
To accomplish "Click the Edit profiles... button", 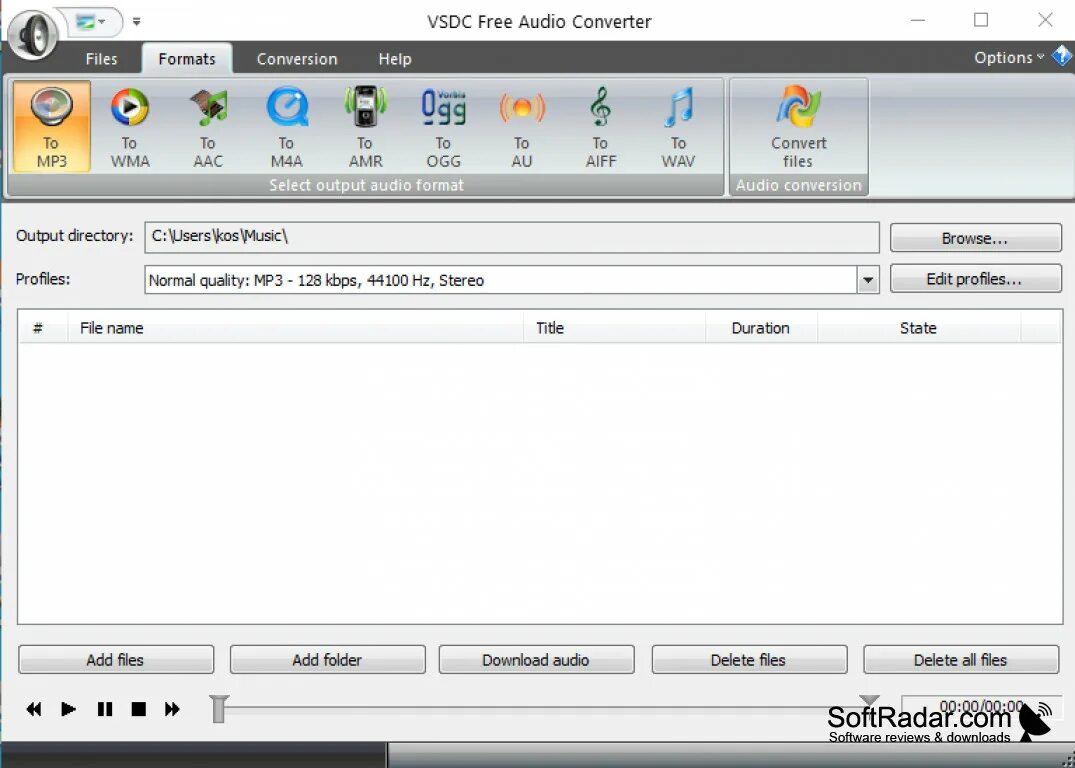I will point(976,279).
